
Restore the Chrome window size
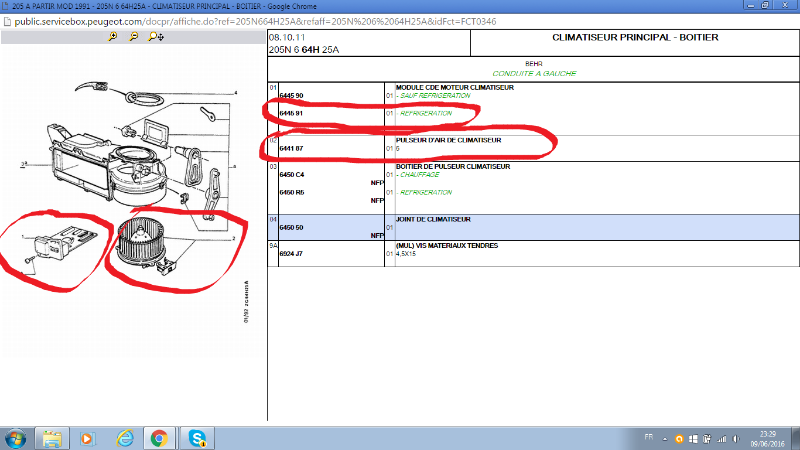pyautogui.click(x=765, y=5)
